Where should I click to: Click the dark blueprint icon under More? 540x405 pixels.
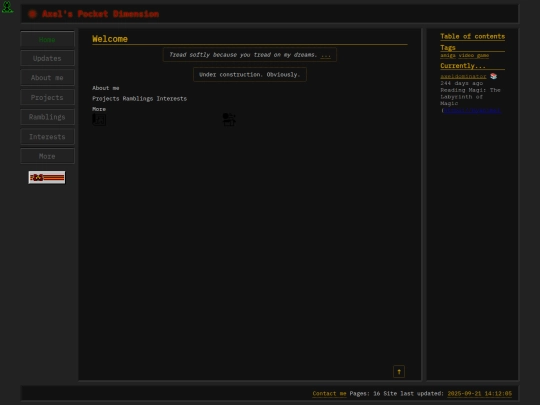click(99, 120)
